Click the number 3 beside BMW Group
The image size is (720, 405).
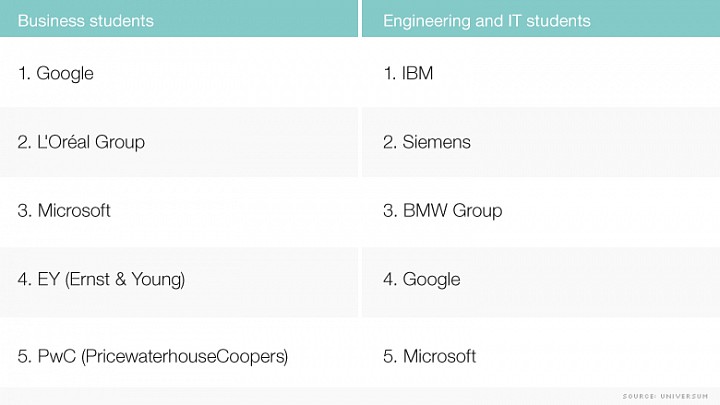pos(390,210)
